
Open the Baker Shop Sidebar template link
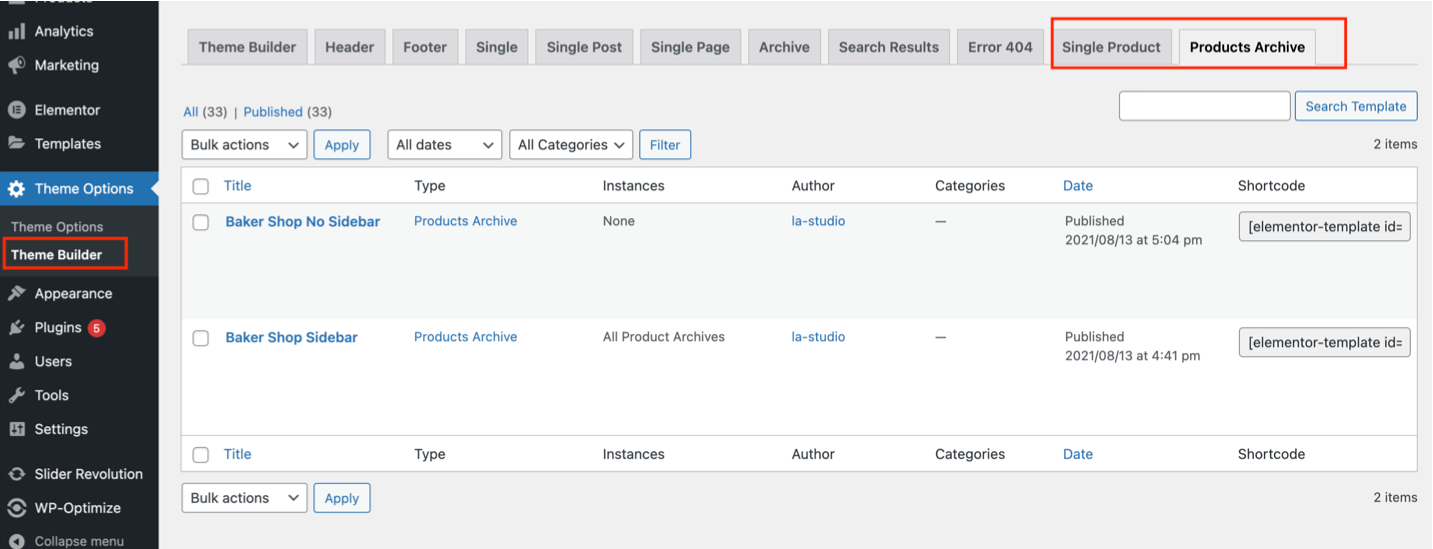[291, 337]
